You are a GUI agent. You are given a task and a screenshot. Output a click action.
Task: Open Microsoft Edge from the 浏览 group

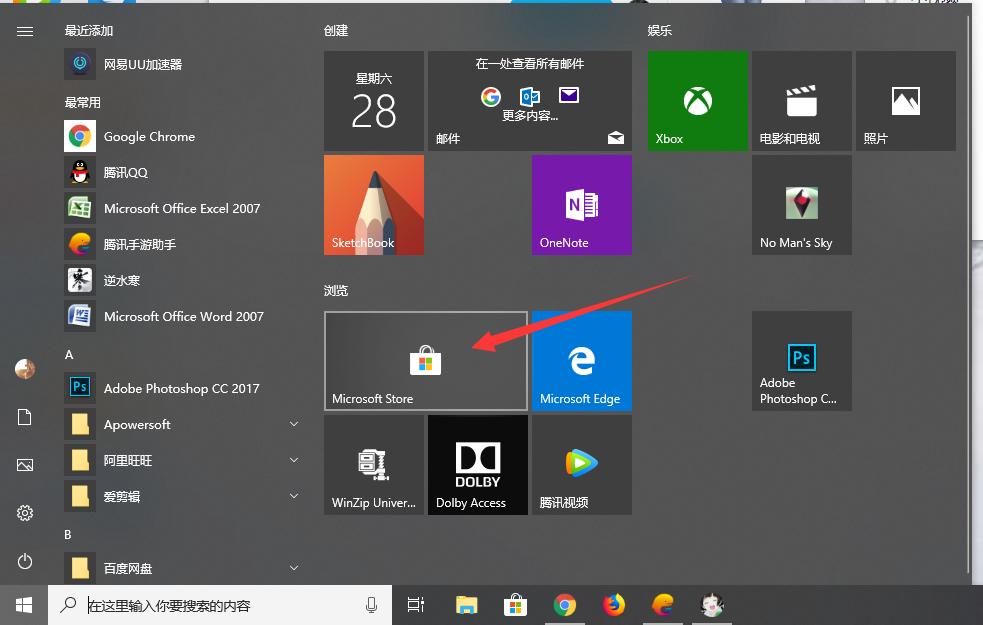(581, 360)
